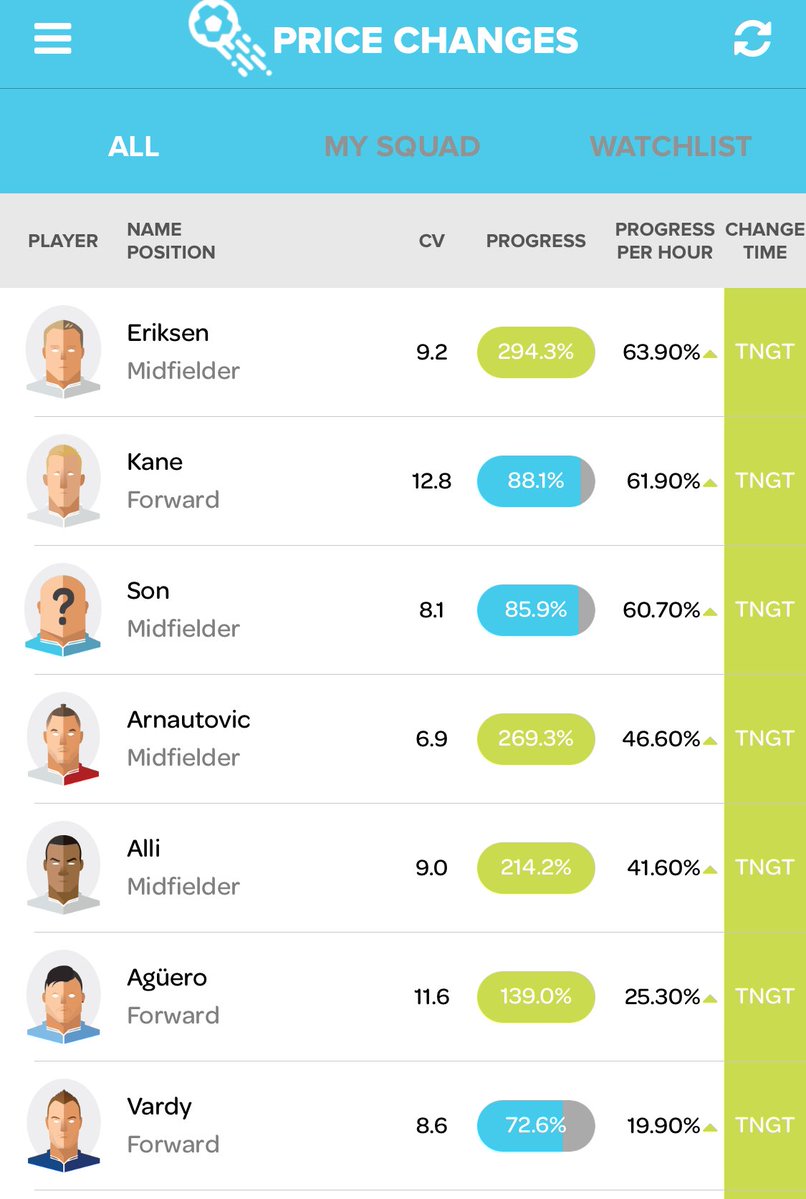Tap the football logo in header
806x1199 pixels.
coord(229,38)
